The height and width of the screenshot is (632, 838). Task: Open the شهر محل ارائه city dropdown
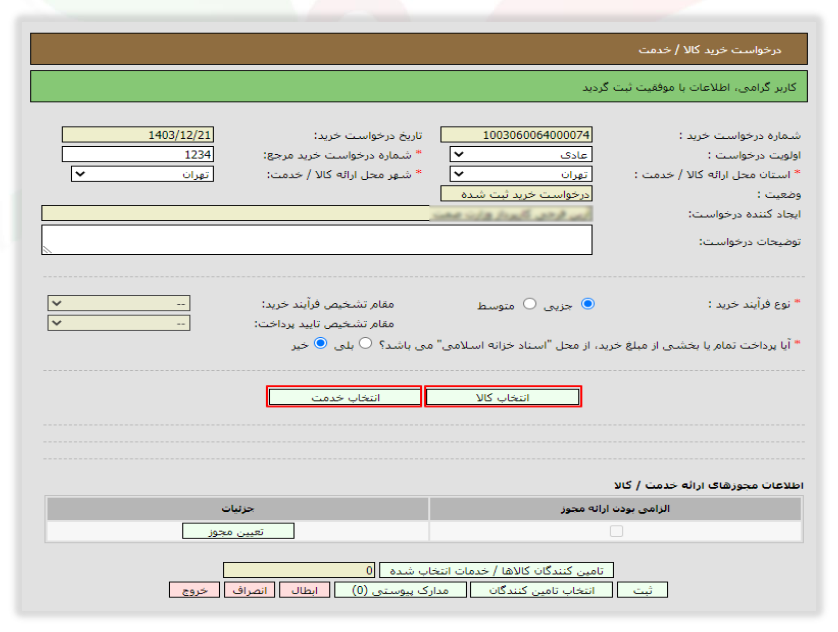142,174
